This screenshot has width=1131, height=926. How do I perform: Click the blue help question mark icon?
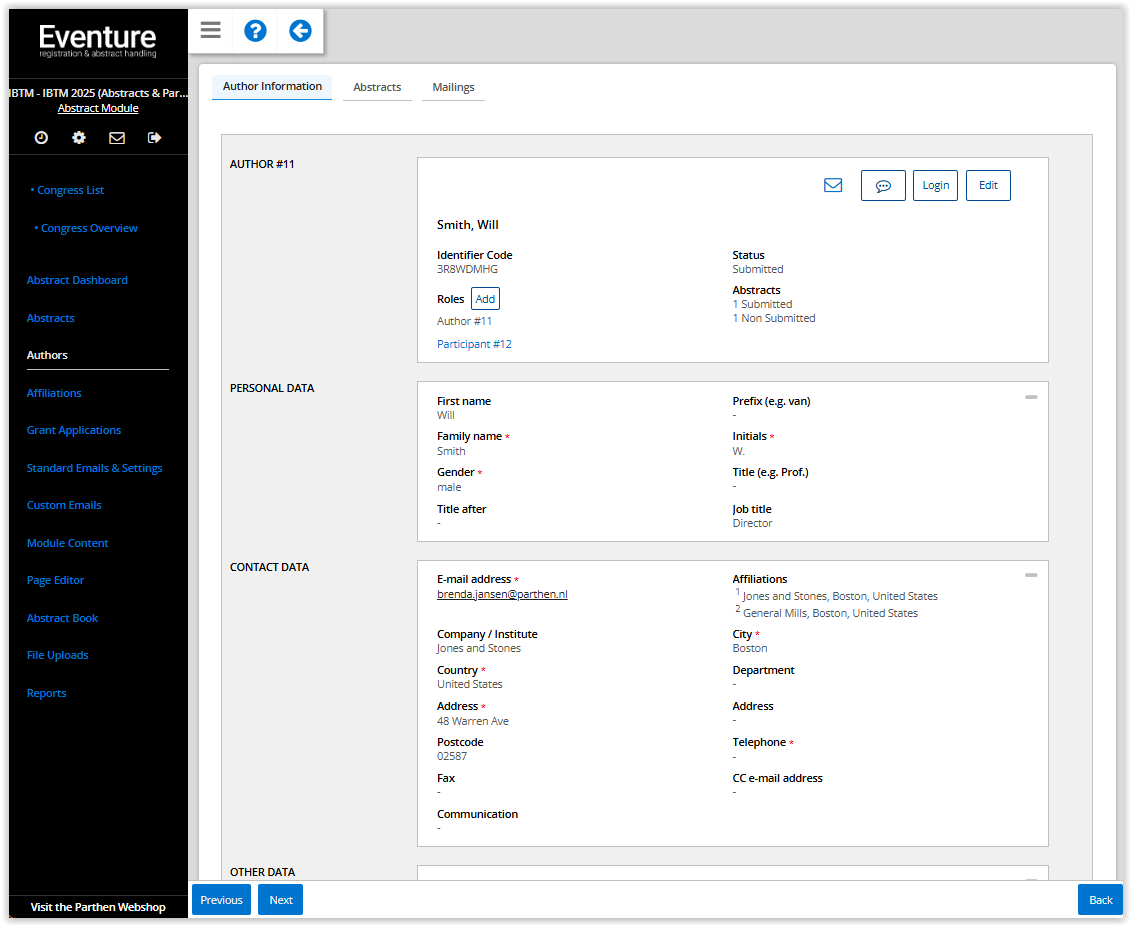point(255,30)
